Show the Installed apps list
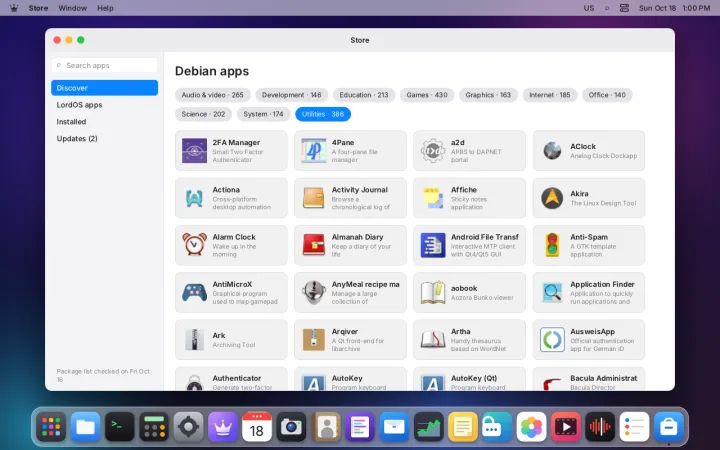This screenshot has width=720, height=450. click(x=104, y=122)
